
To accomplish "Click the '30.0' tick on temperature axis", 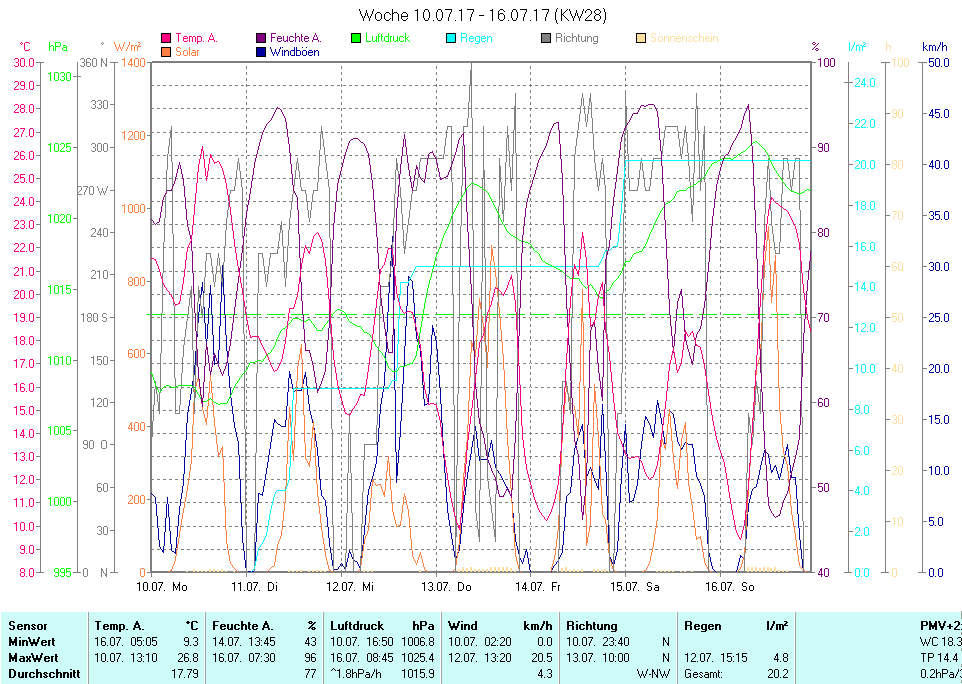I will pyautogui.click(x=24, y=63).
